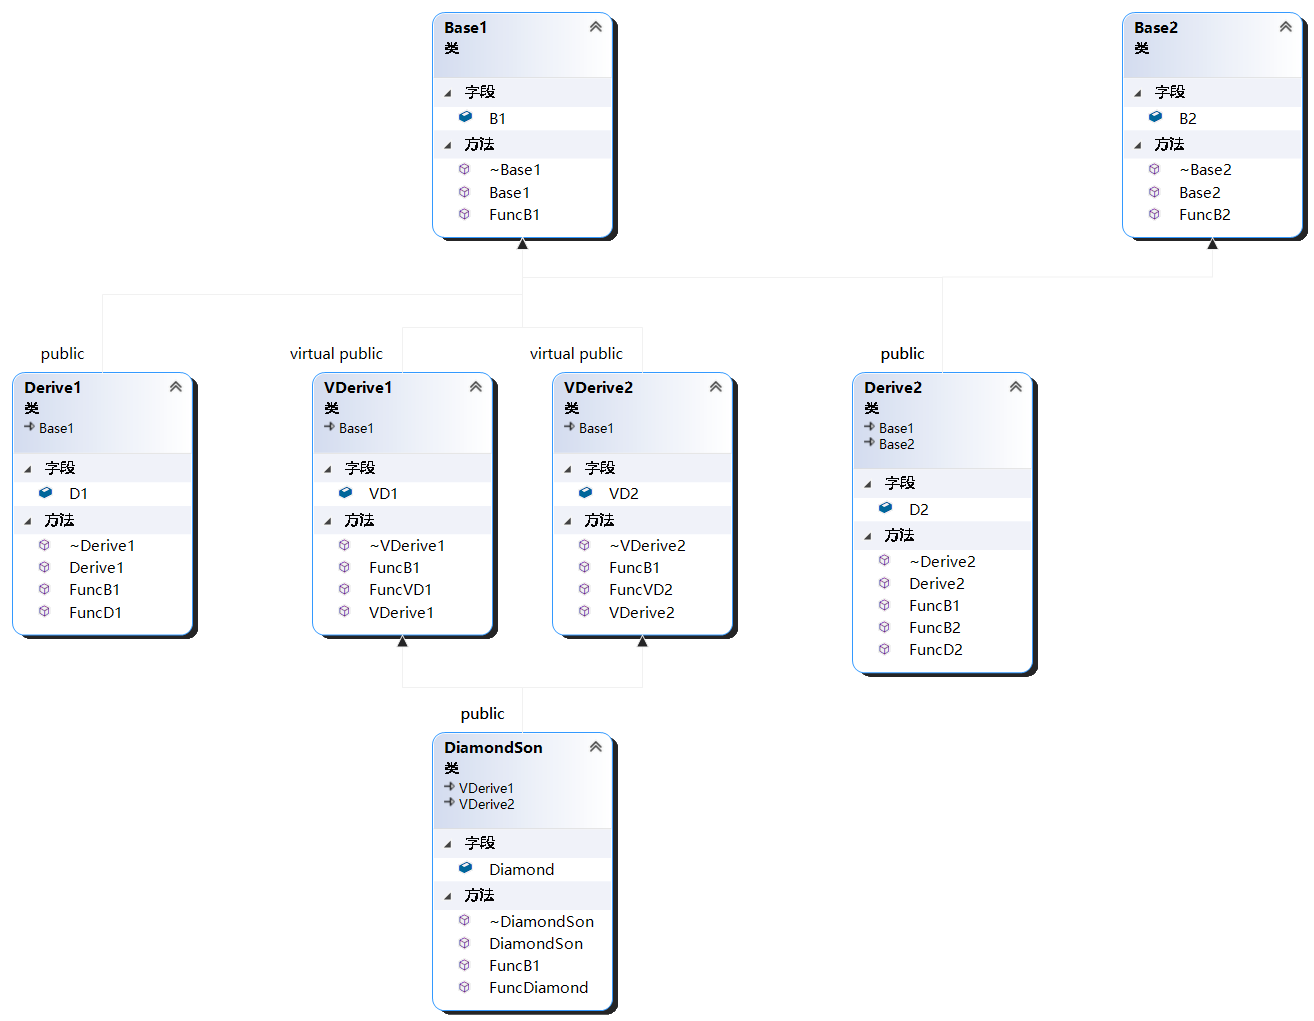Collapse the Derive1 class box chevron
Image resolution: width=1314 pixels, height=1021 pixels.
tap(175, 387)
